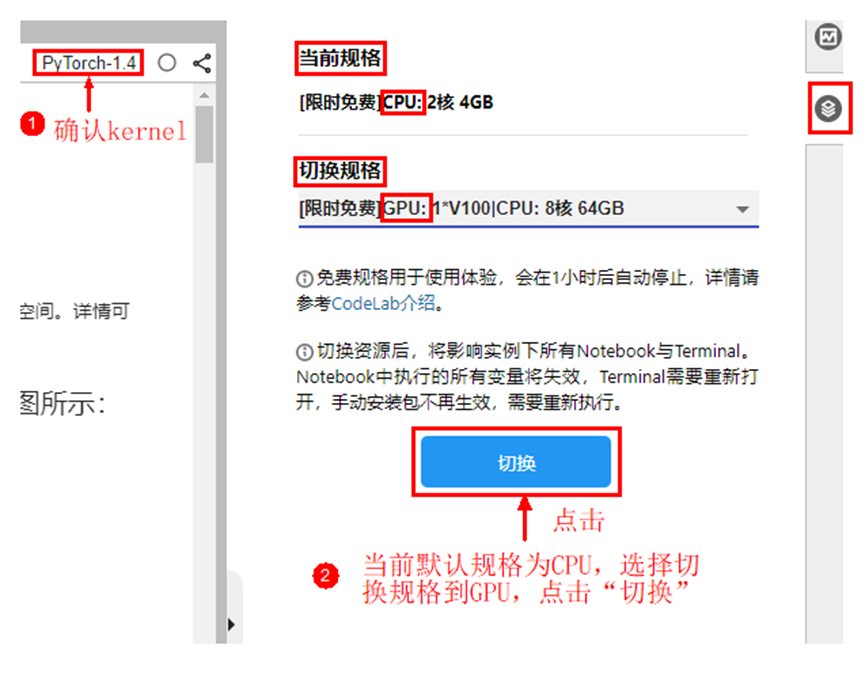Click the kernel idle status circle
Screen dimensions: 865x698
[x=167, y=63]
